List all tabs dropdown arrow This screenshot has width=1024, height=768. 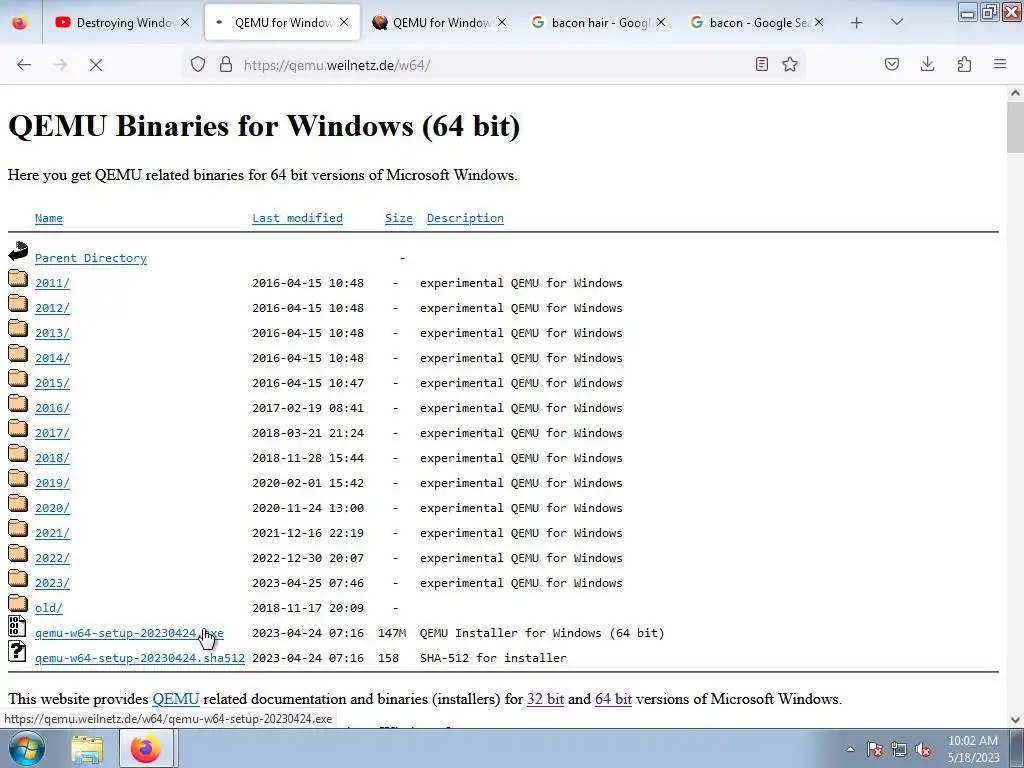pos(897,22)
